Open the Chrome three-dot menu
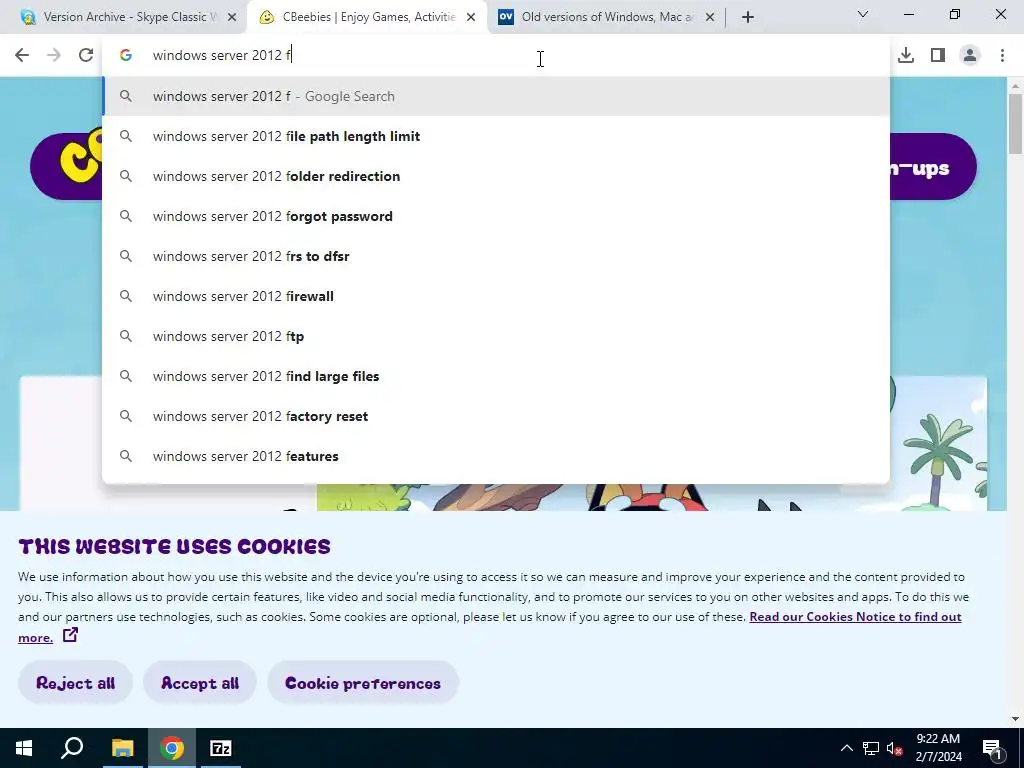This screenshot has height=768, width=1024. (1002, 56)
